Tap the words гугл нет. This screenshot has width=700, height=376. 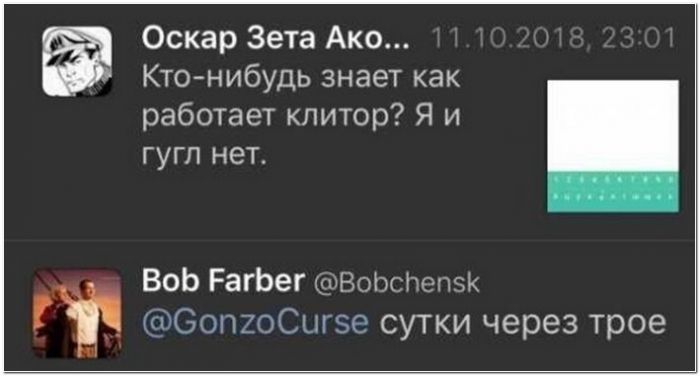click(204, 155)
